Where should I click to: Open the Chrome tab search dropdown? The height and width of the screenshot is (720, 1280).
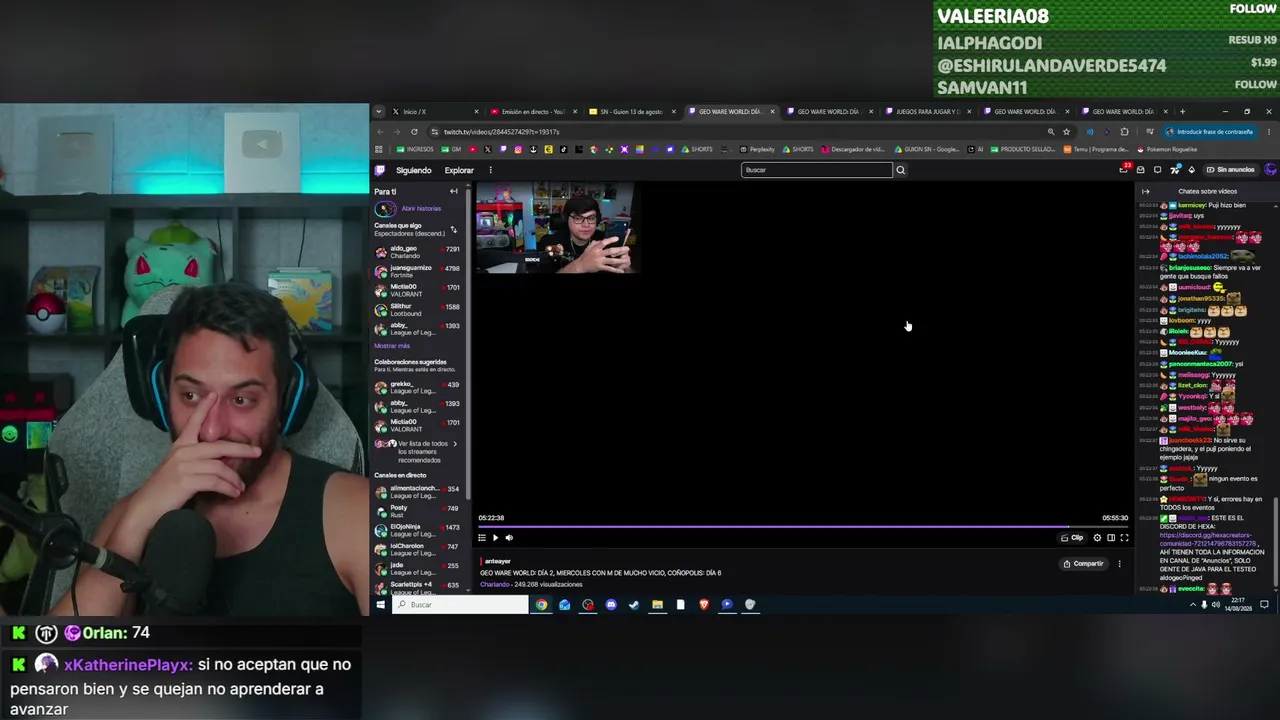click(x=380, y=112)
